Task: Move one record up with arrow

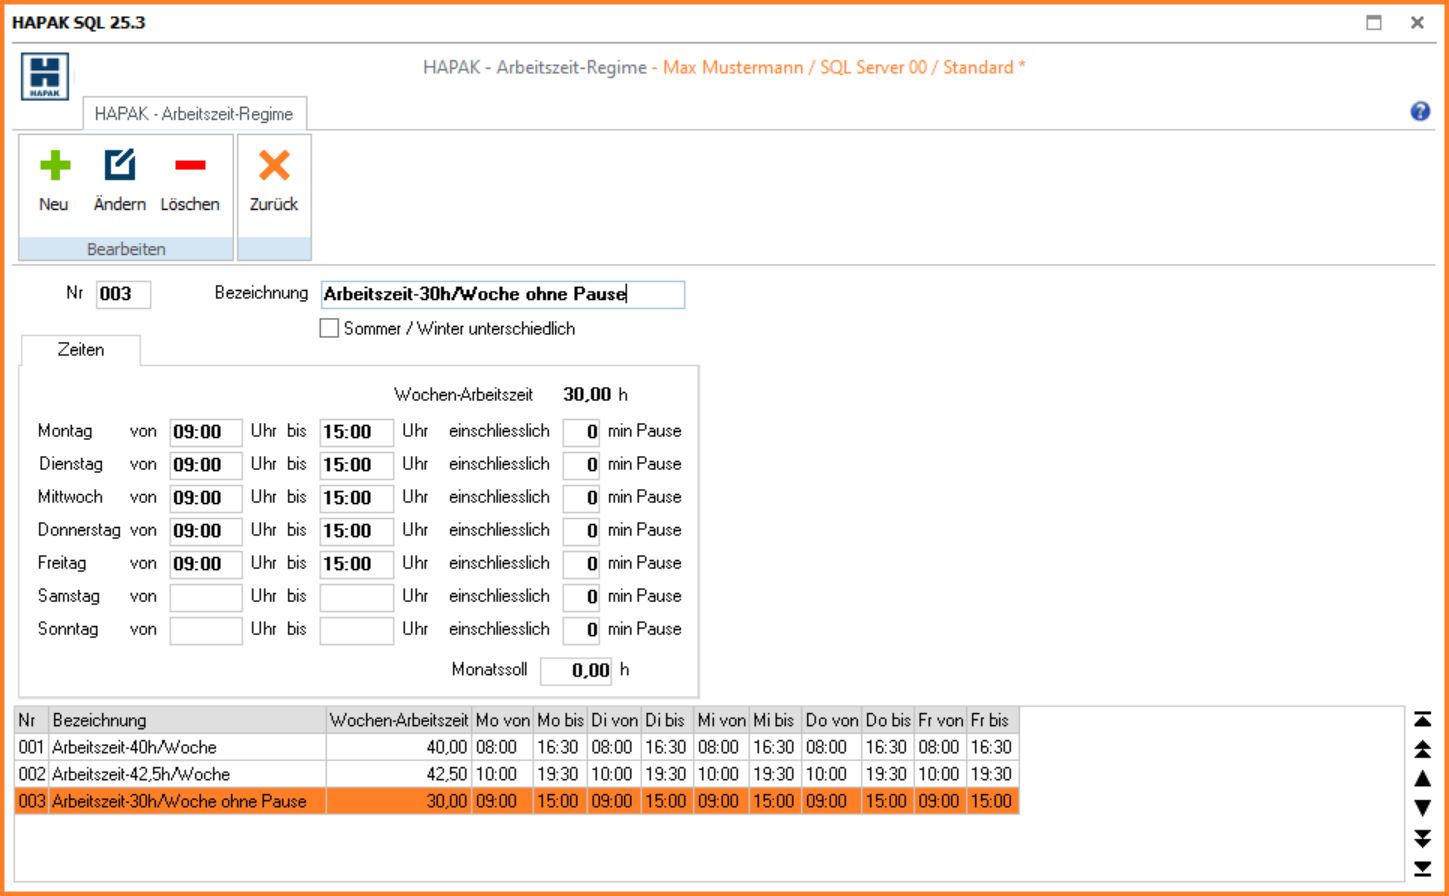Action: [1422, 779]
